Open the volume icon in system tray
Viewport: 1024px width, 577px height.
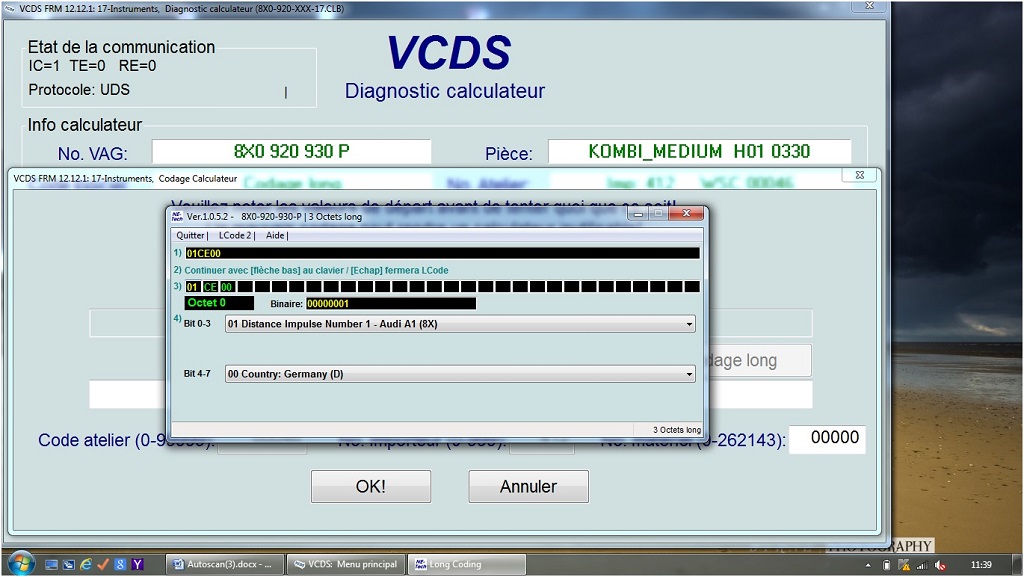(x=941, y=565)
